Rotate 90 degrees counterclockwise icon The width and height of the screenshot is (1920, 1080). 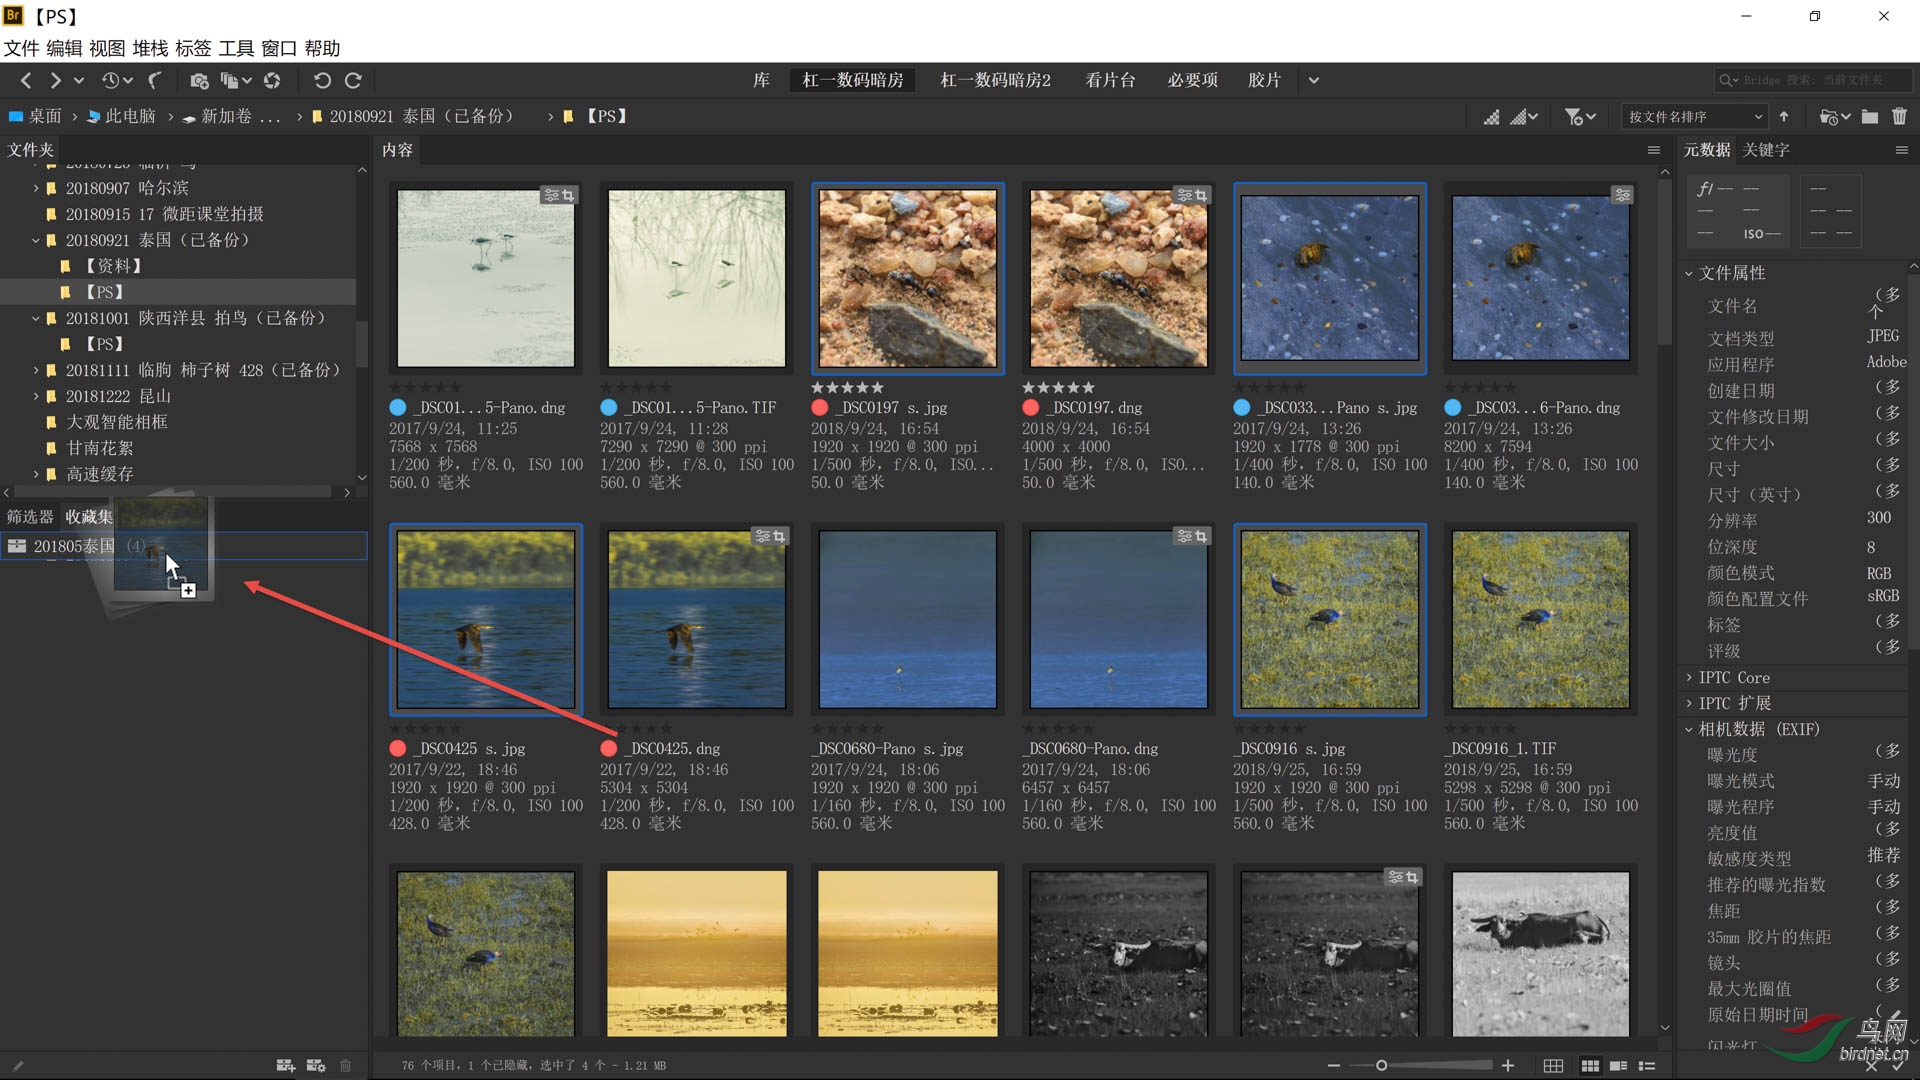[322, 80]
